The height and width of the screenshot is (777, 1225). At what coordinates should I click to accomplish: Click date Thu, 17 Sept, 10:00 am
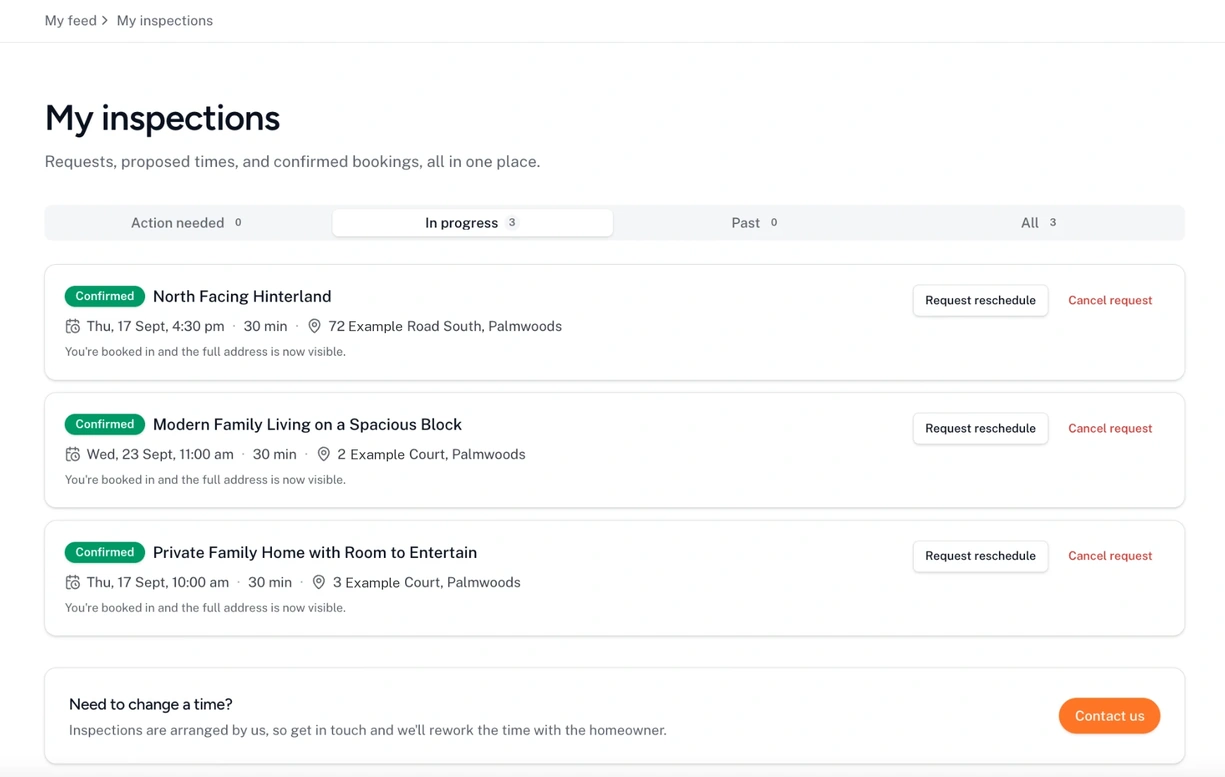[158, 582]
